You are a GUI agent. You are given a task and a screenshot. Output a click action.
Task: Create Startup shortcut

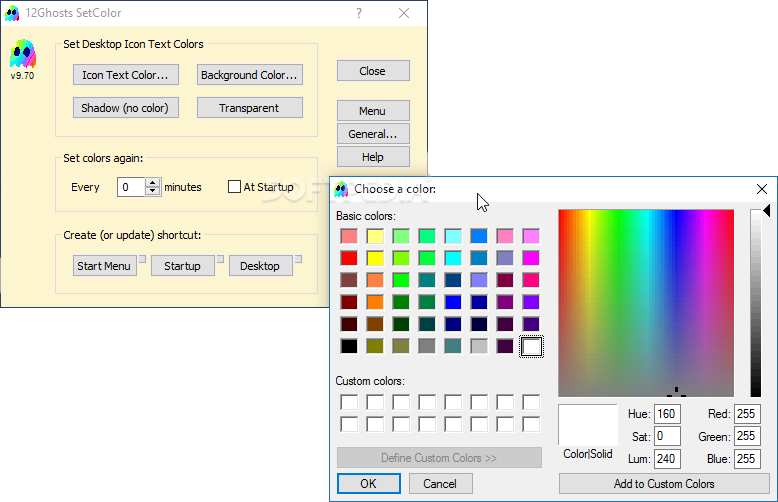[x=183, y=266]
